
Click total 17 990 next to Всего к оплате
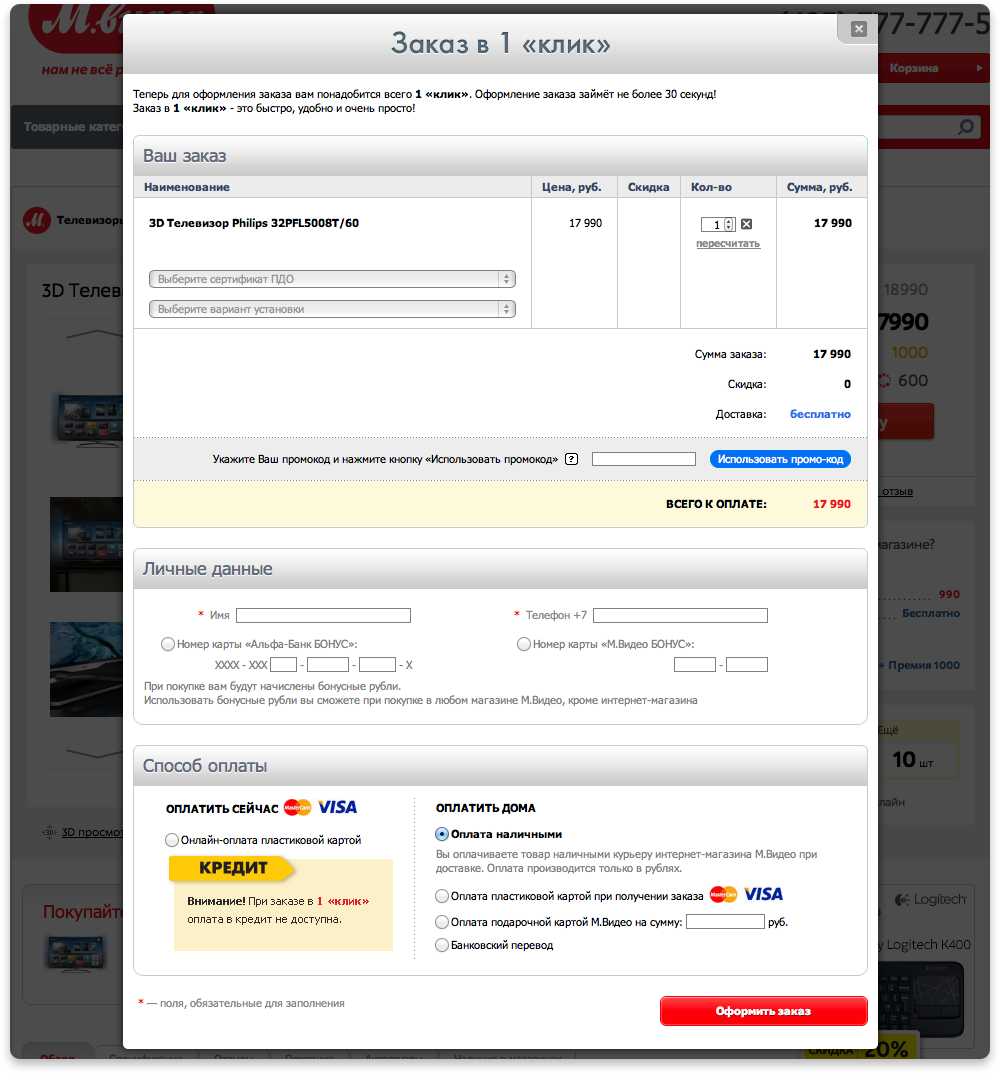(x=832, y=504)
